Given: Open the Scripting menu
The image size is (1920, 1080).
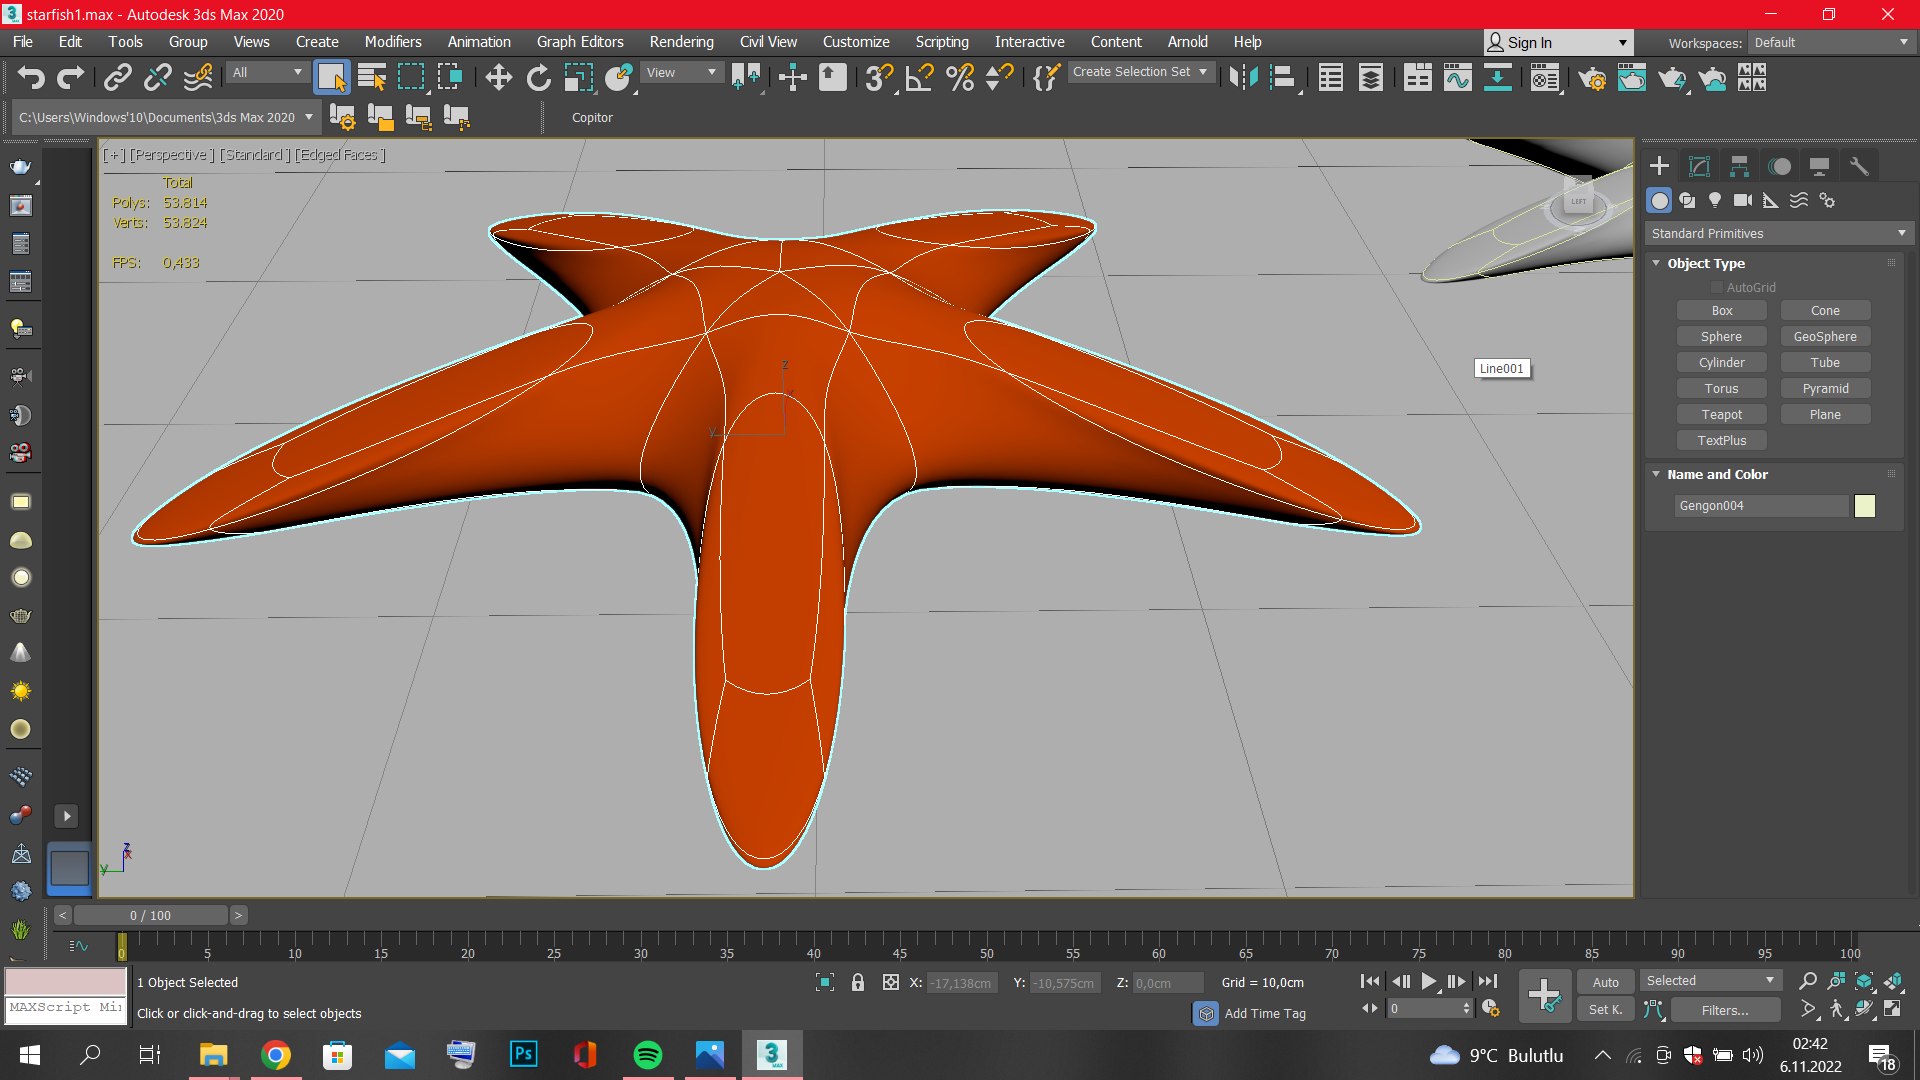Looking at the screenshot, I should coord(941,42).
